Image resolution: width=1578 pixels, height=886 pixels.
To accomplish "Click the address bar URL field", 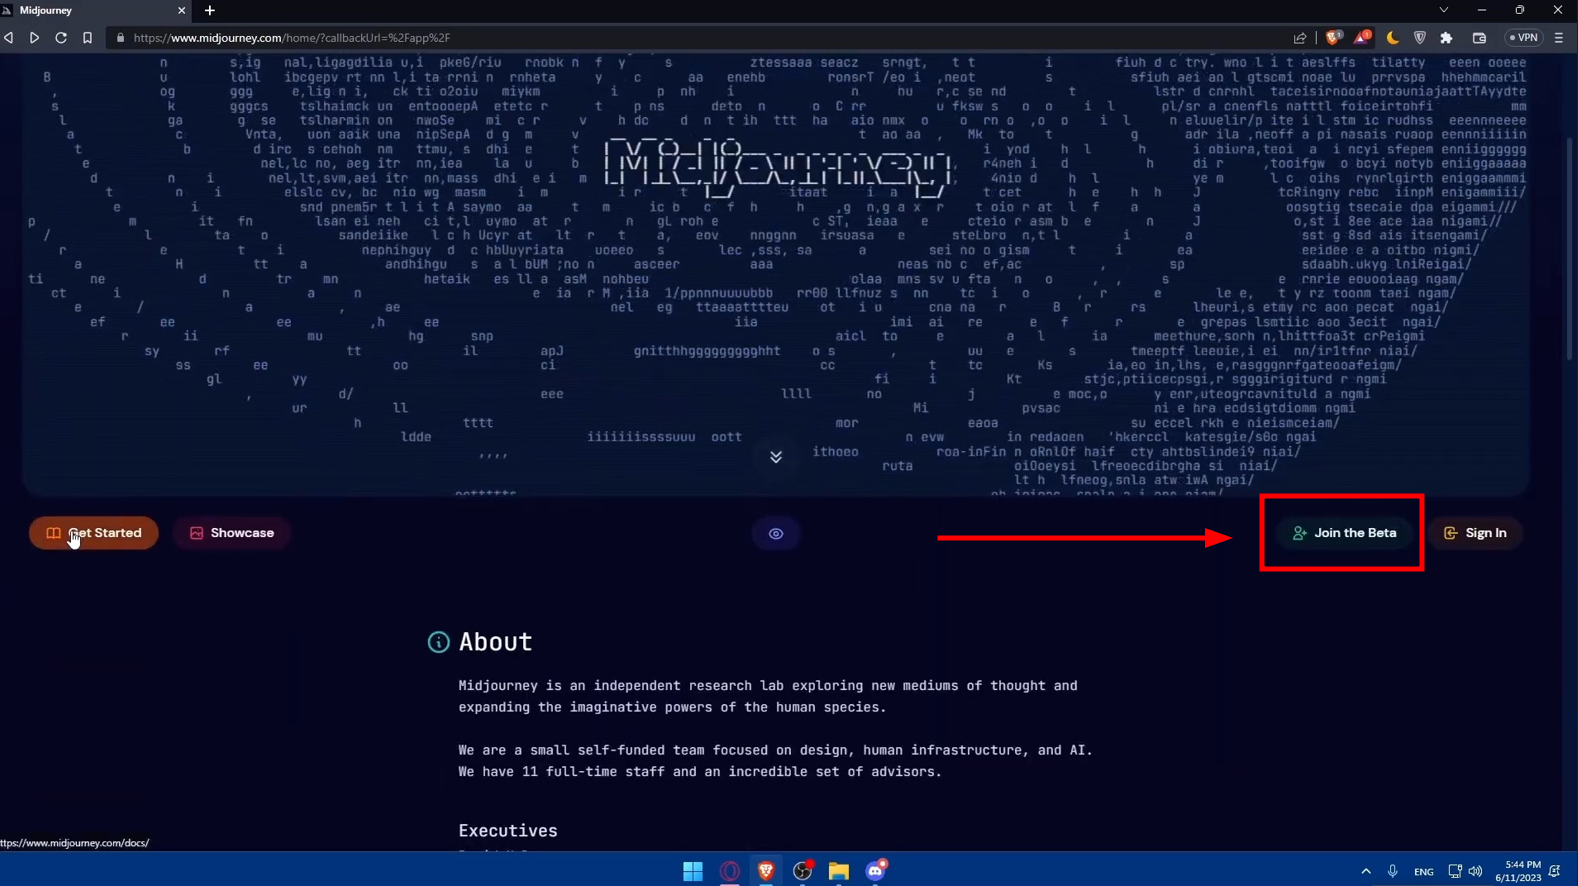I will pyautogui.click(x=700, y=38).
